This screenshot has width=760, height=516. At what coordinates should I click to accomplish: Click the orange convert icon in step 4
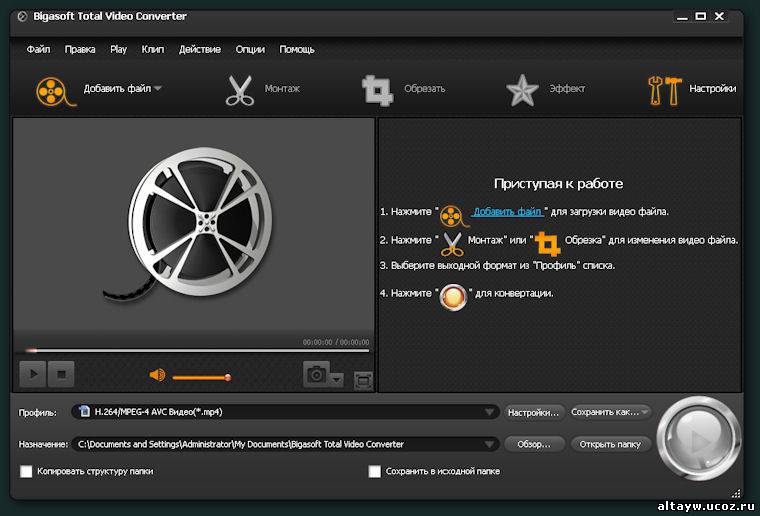[x=453, y=297]
